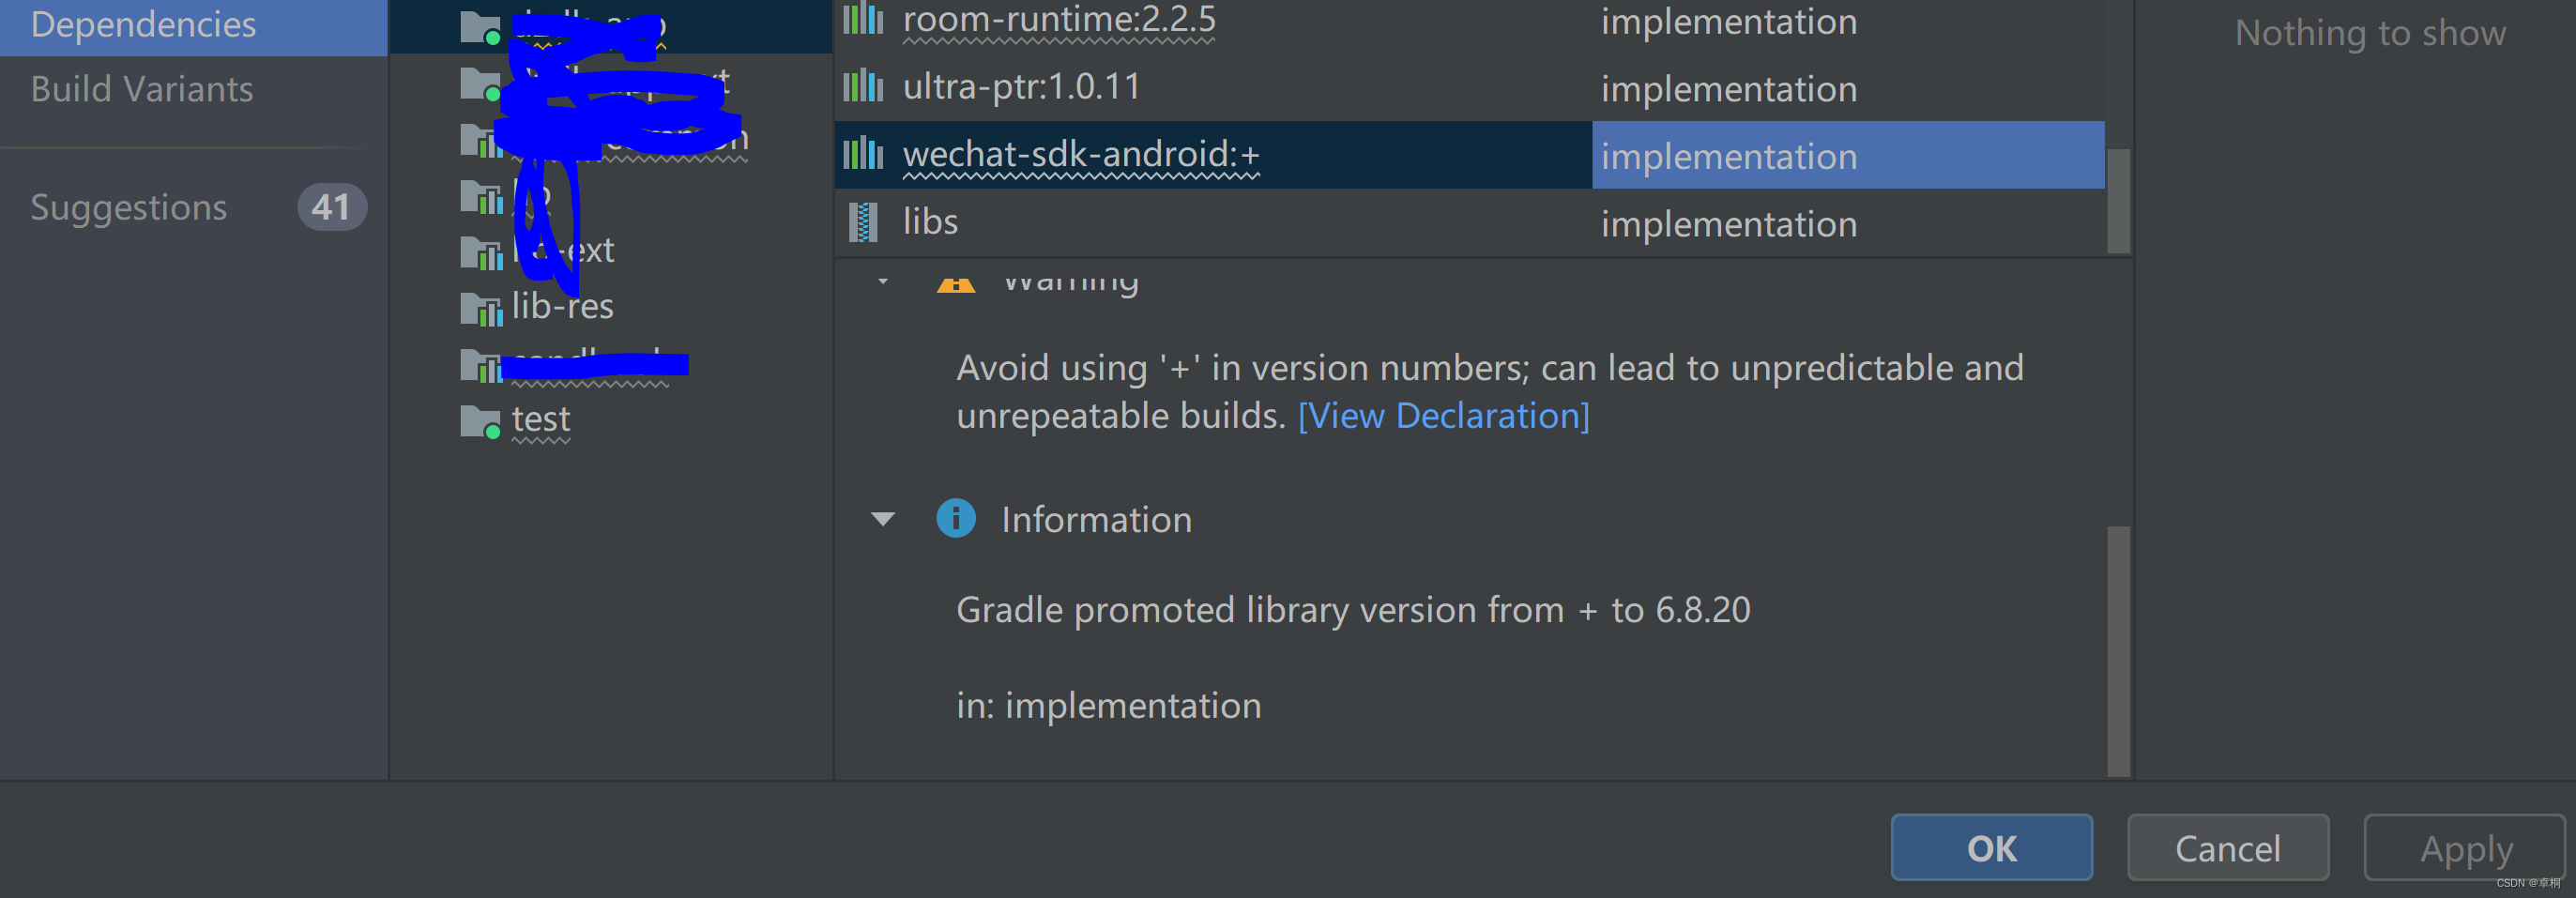The height and width of the screenshot is (898, 2576).
Task: Click the library icon beside room-runtime:2.2.5
Action: [x=863, y=18]
